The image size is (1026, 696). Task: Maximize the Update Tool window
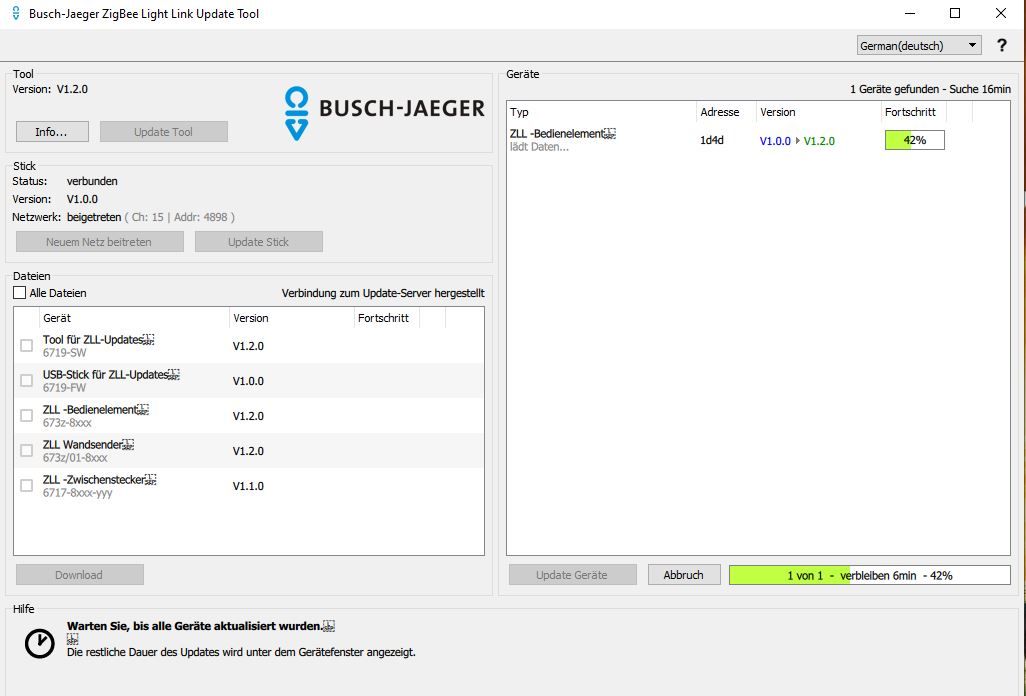[955, 13]
